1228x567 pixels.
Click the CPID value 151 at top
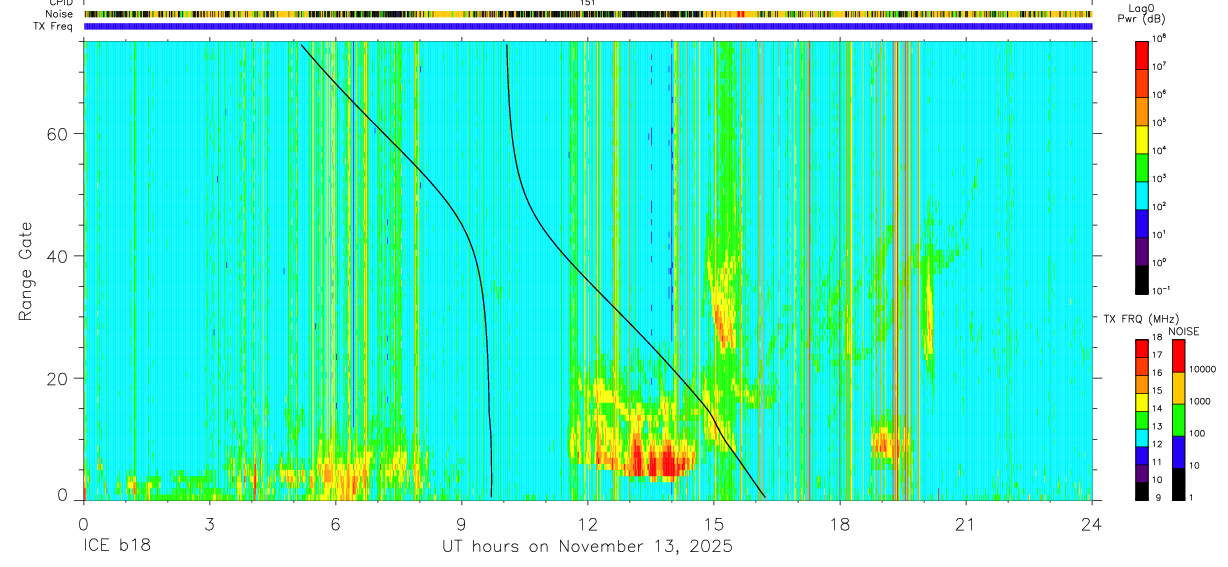point(588,3)
